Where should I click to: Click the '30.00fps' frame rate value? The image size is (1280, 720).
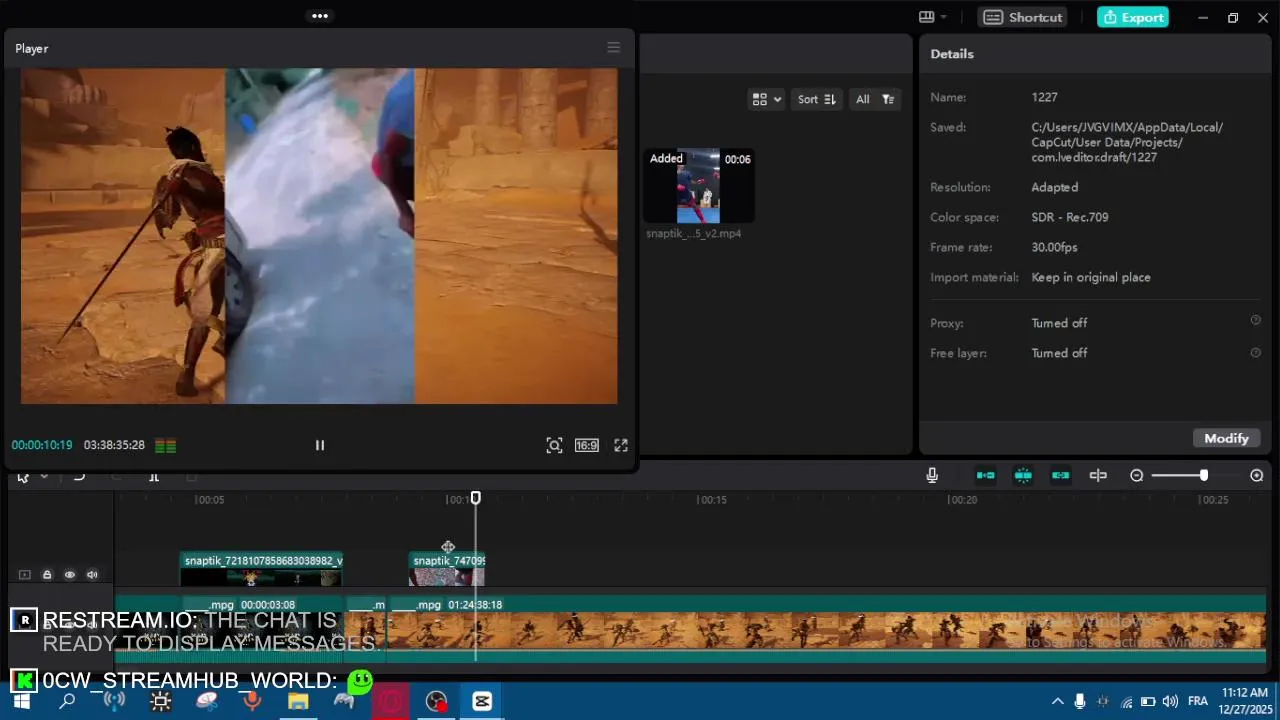[1054, 247]
